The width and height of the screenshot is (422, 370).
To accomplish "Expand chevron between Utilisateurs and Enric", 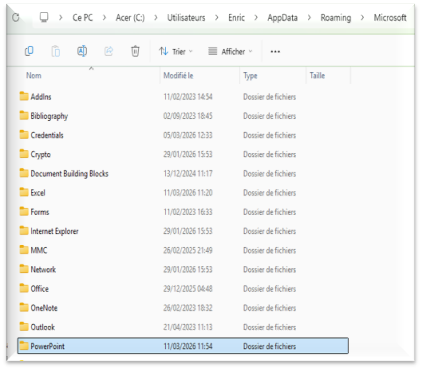I will [217, 17].
